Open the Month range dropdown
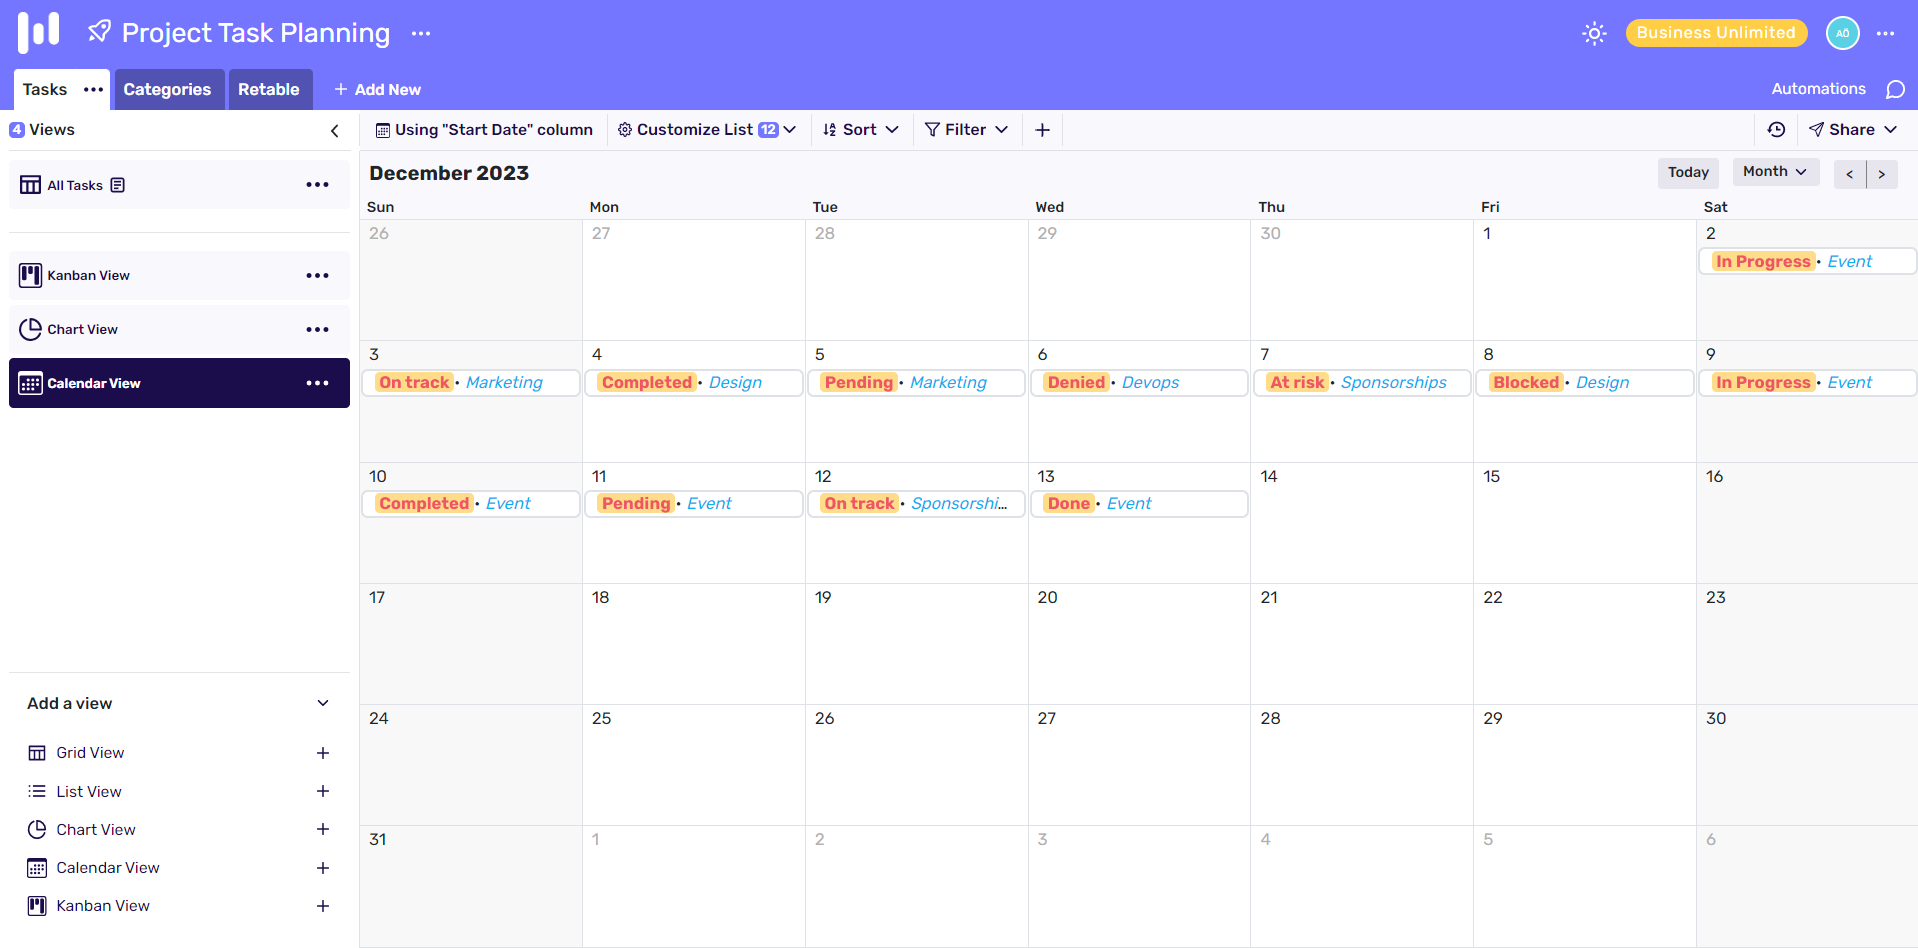 pos(1774,172)
